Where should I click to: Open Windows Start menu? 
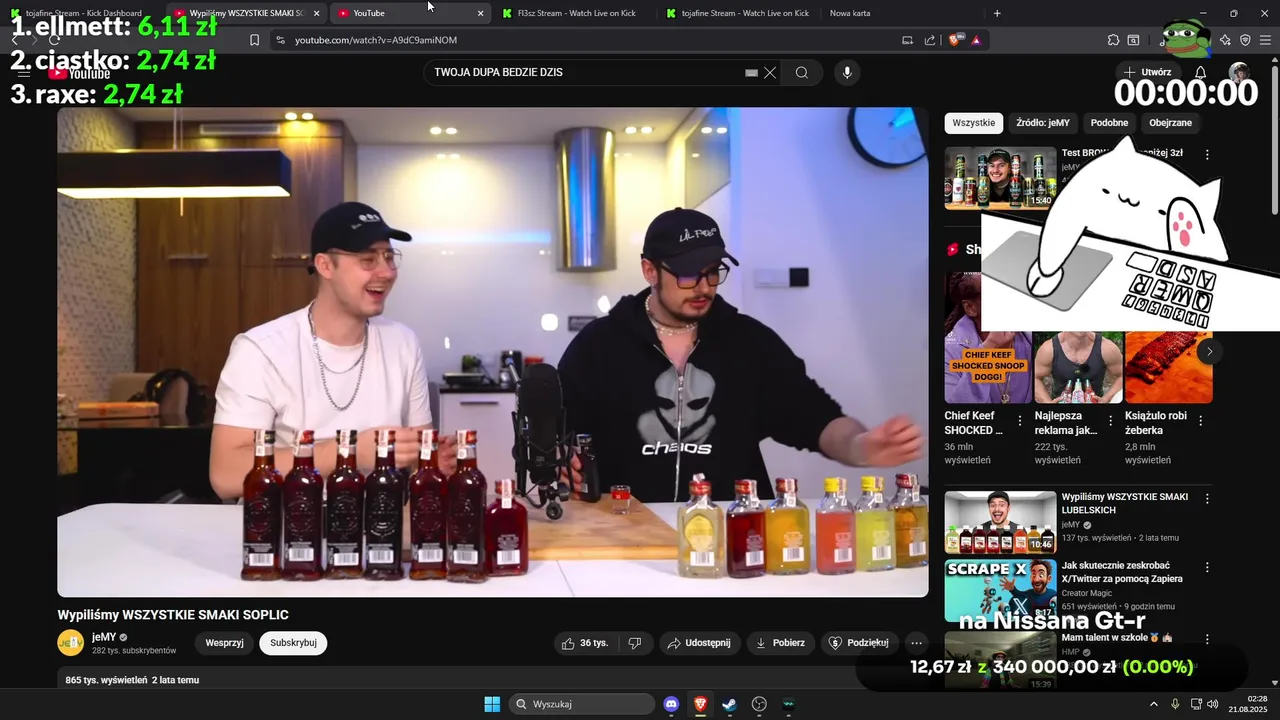tap(492, 704)
